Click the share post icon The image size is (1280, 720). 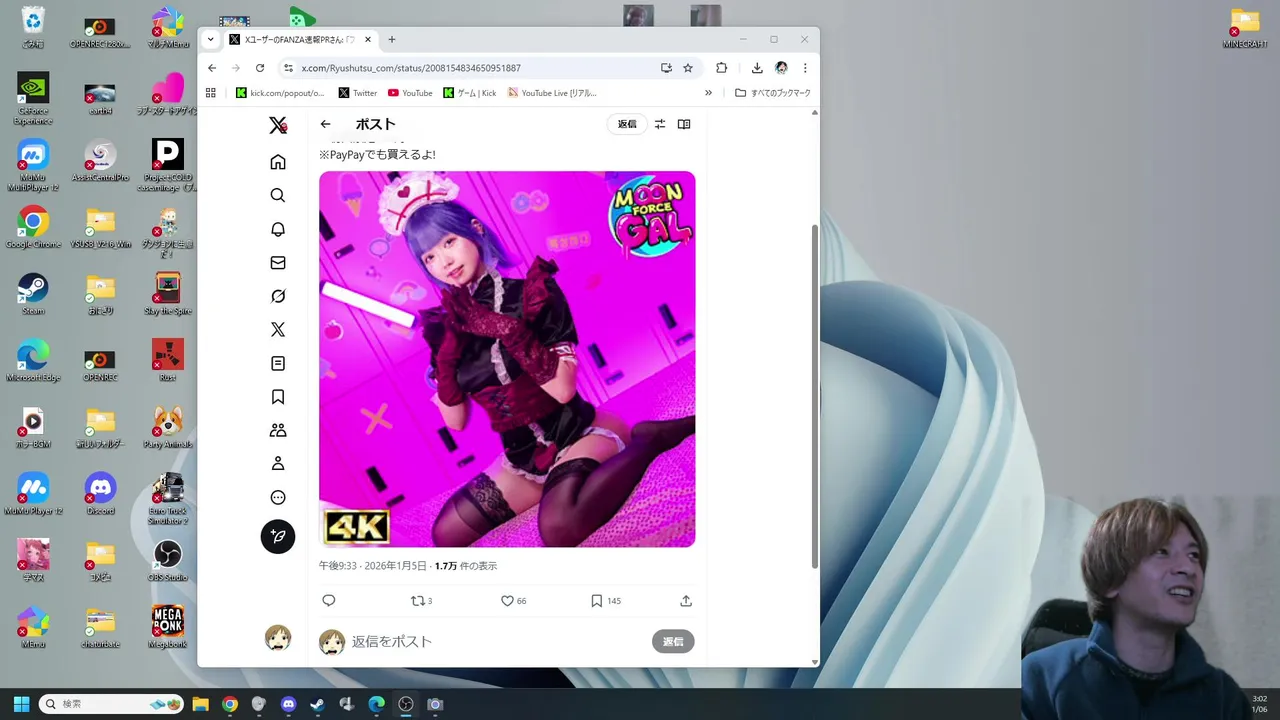[x=686, y=601]
